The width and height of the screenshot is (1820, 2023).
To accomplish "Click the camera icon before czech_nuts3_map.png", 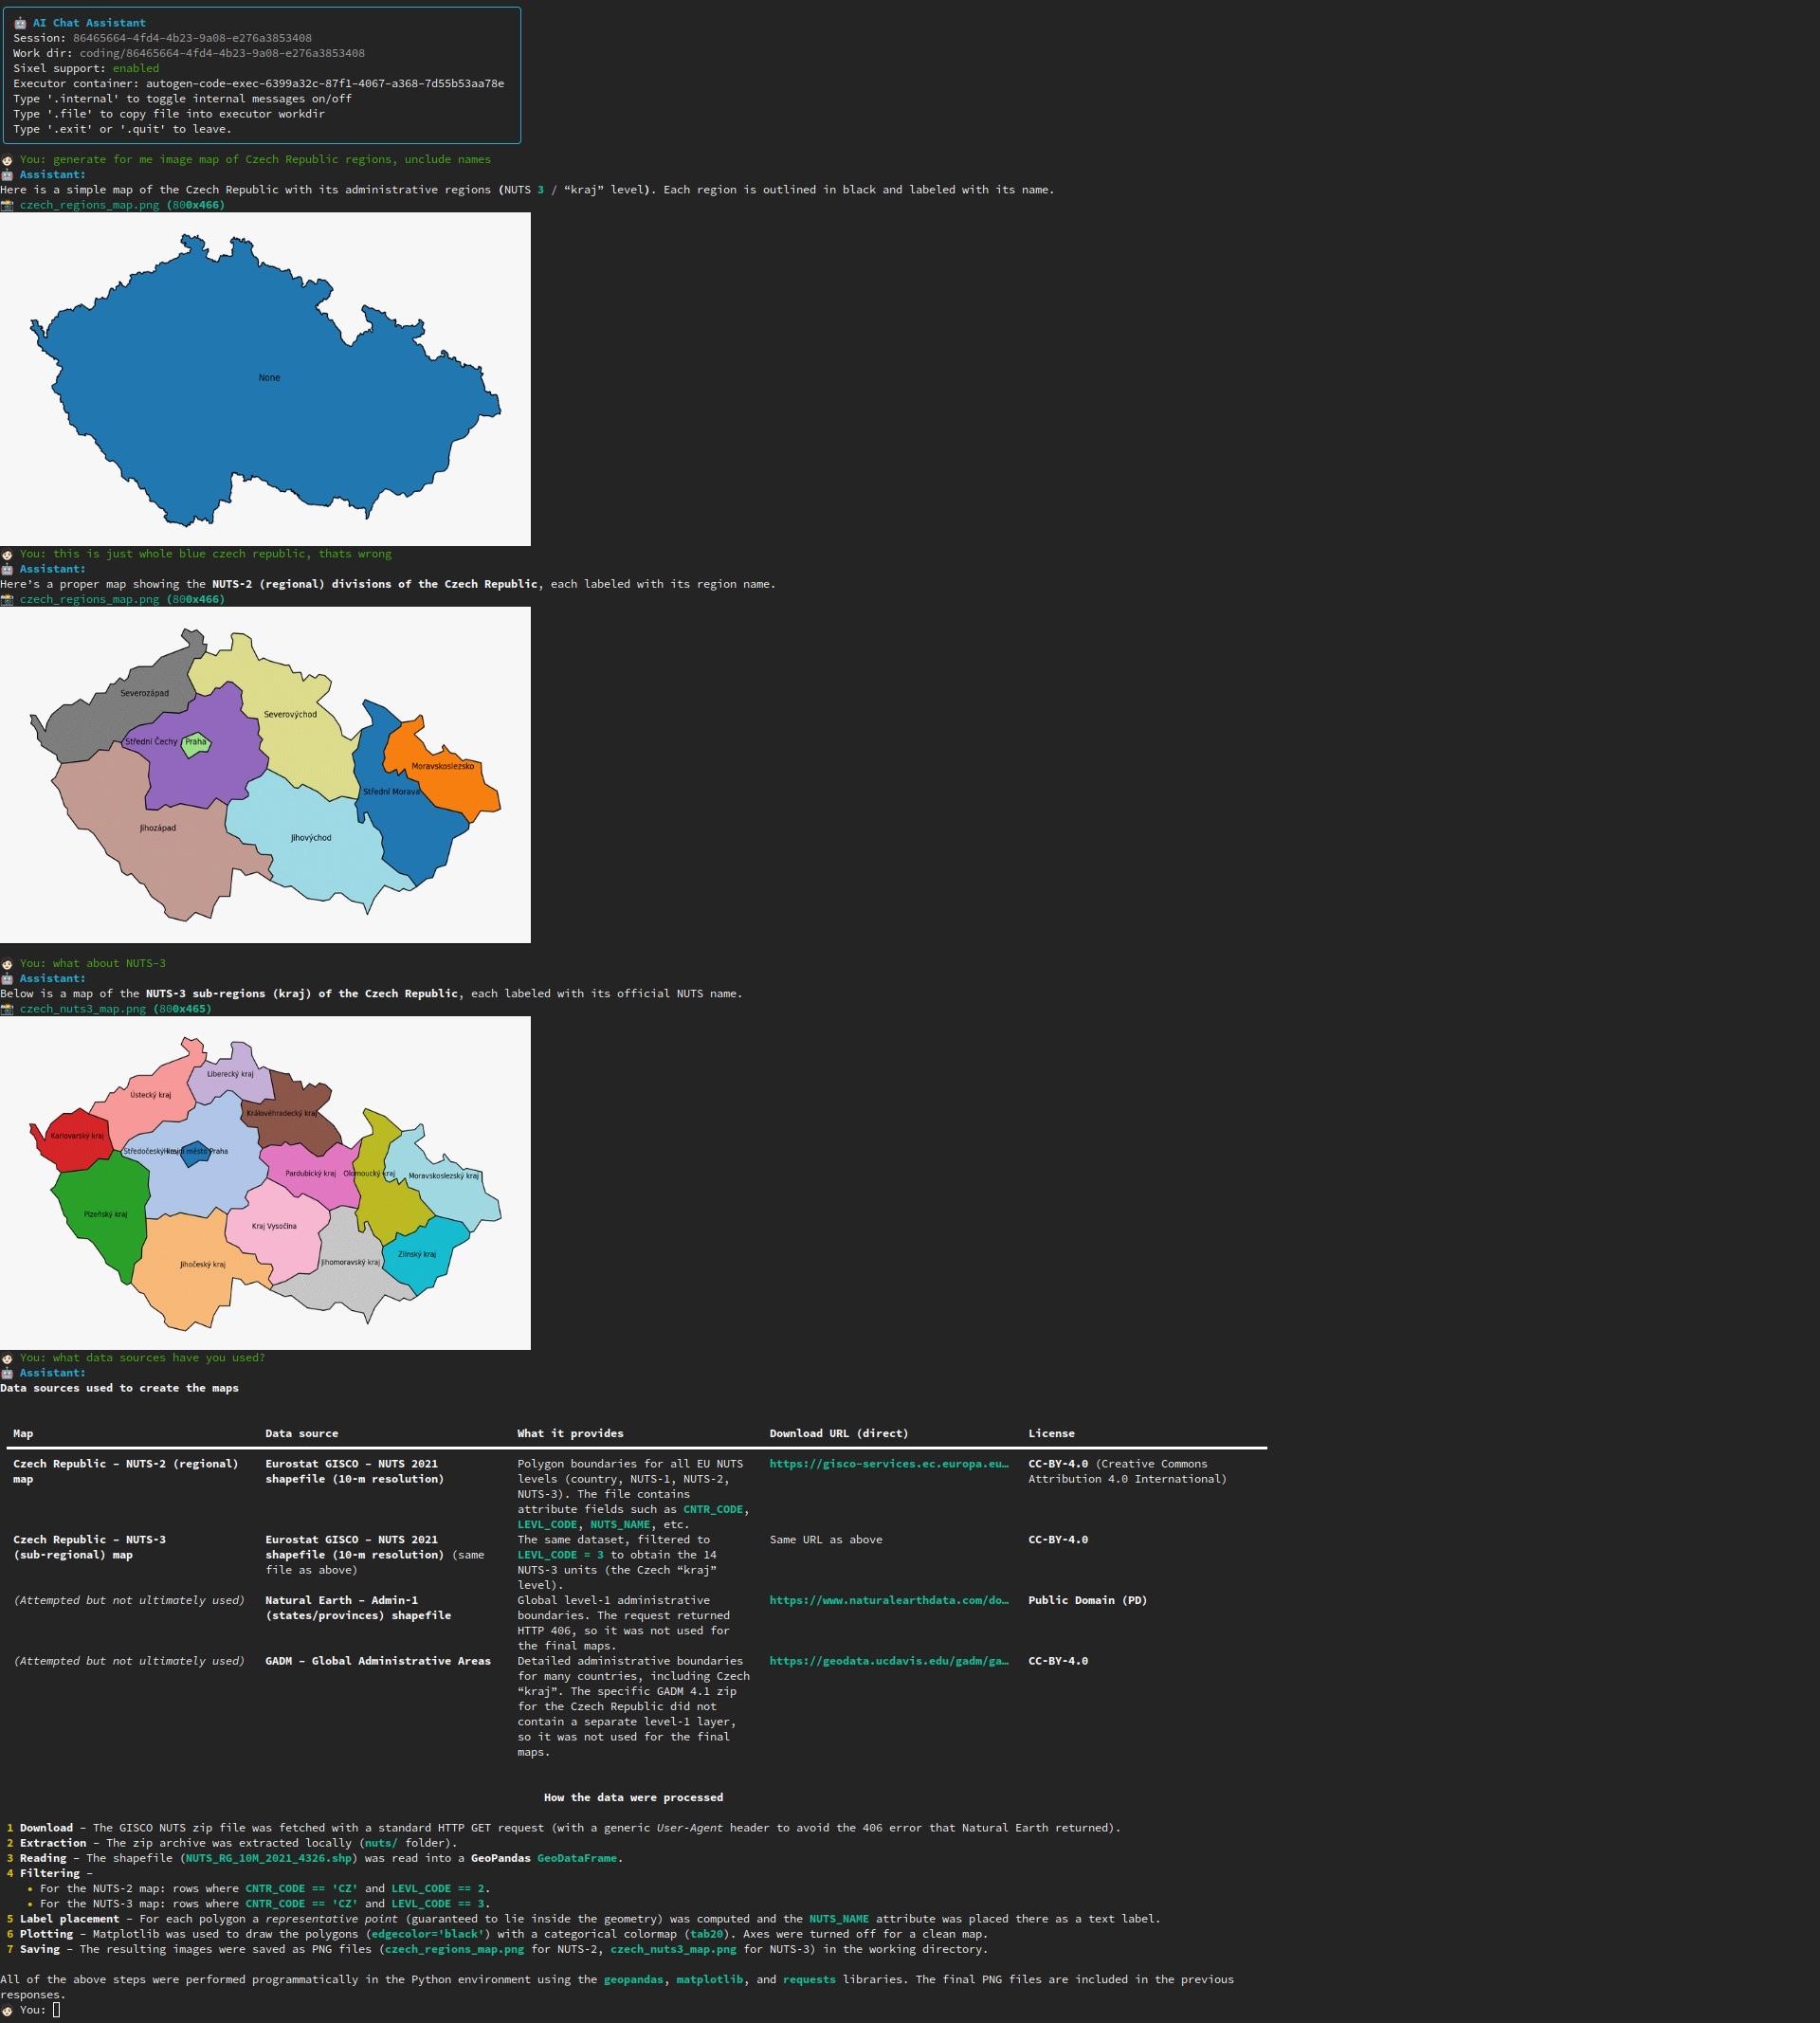I will click(7, 1009).
